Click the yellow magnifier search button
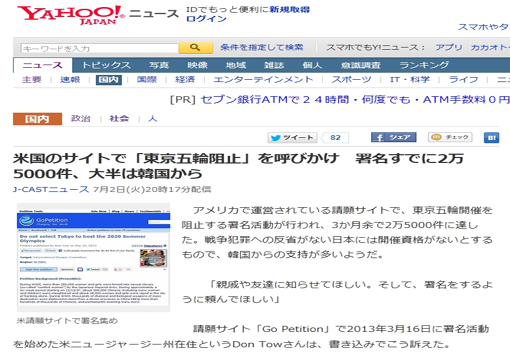Image resolution: width=510 pixels, height=362 pixels. point(196,48)
